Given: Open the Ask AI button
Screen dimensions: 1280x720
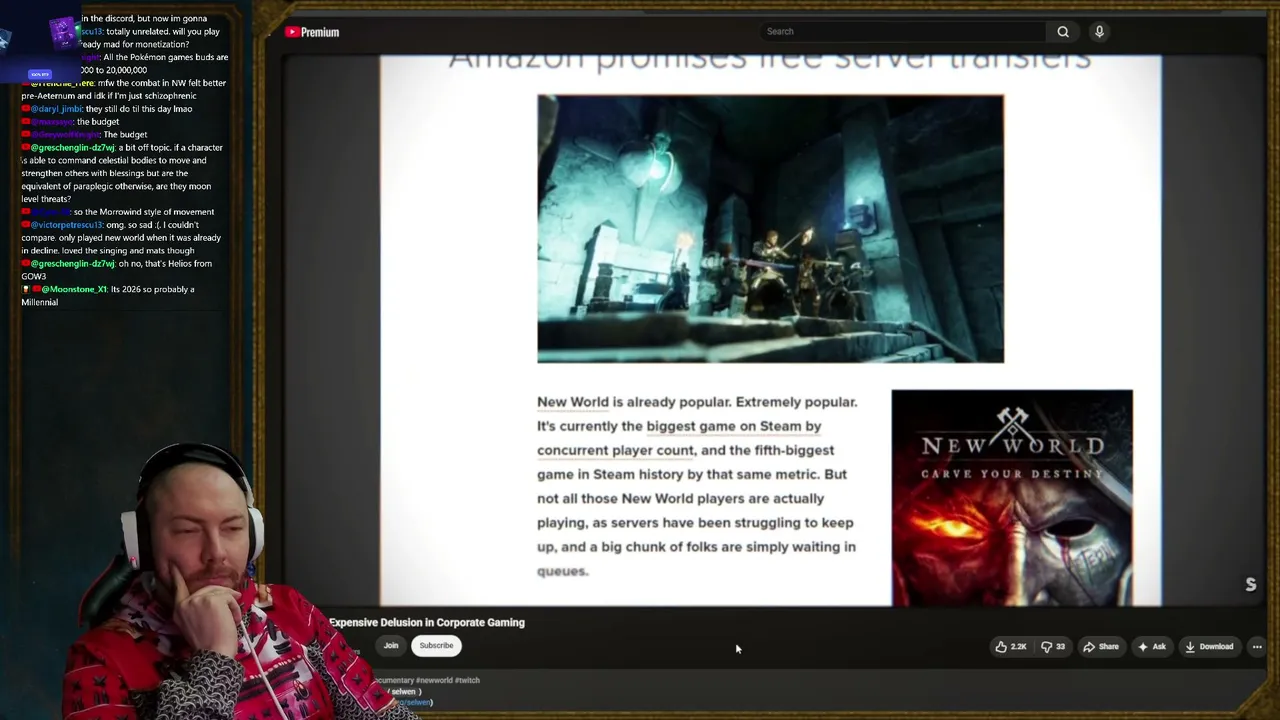Looking at the screenshot, I should pyautogui.click(x=1152, y=647).
